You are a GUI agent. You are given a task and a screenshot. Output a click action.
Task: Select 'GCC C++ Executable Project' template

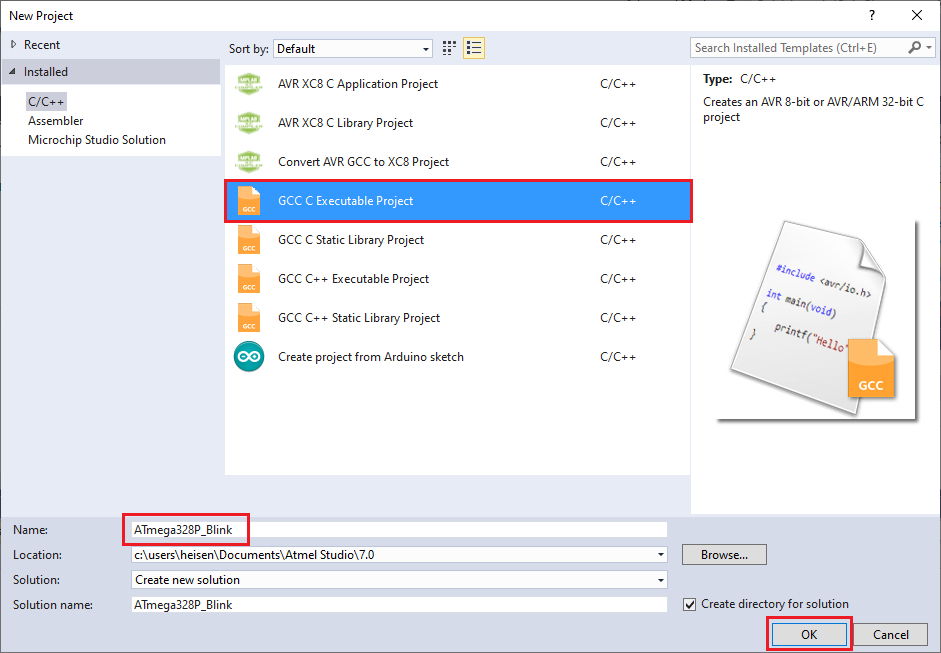click(x=457, y=279)
